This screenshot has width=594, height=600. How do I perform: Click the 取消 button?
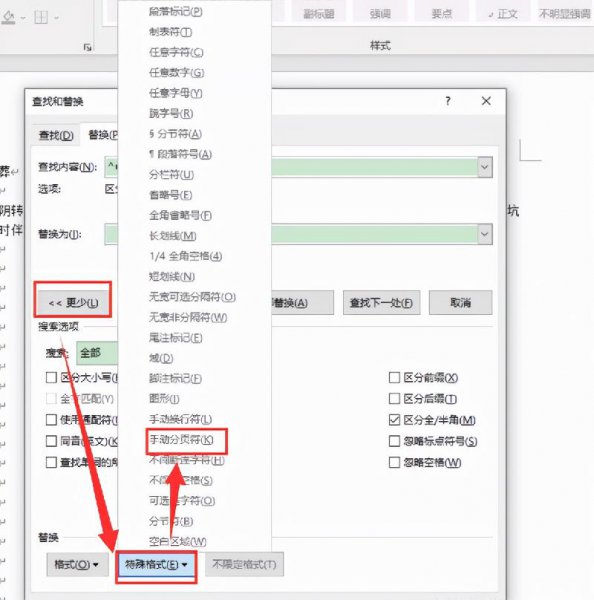click(x=460, y=303)
